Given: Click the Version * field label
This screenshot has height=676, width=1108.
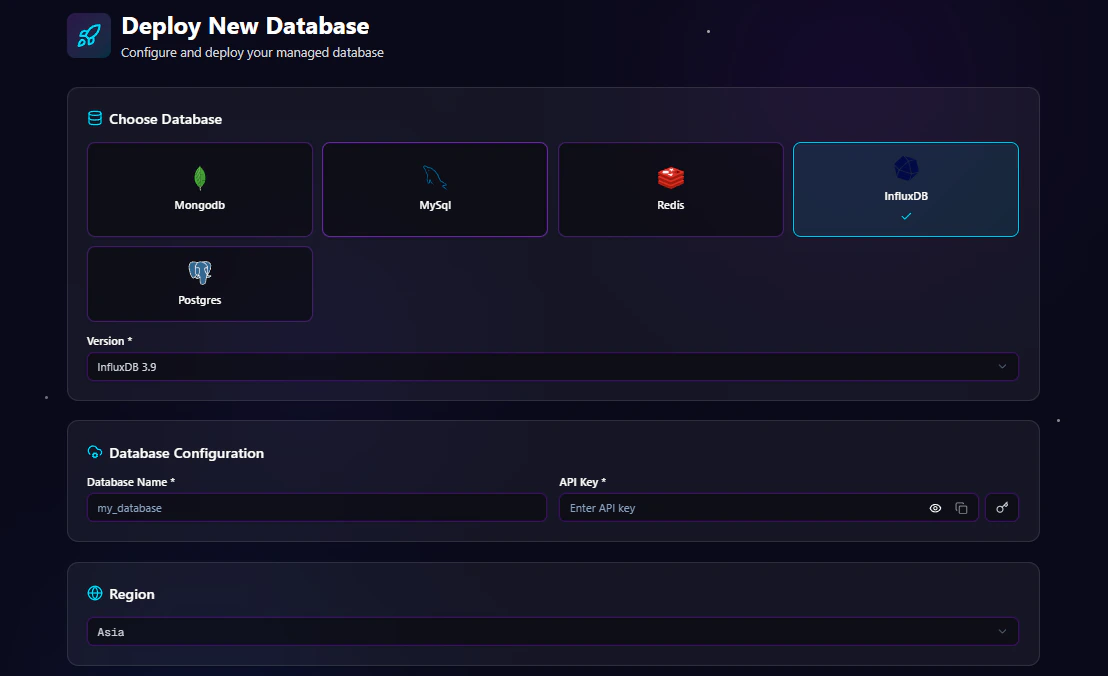Looking at the screenshot, I should (x=110, y=340).
